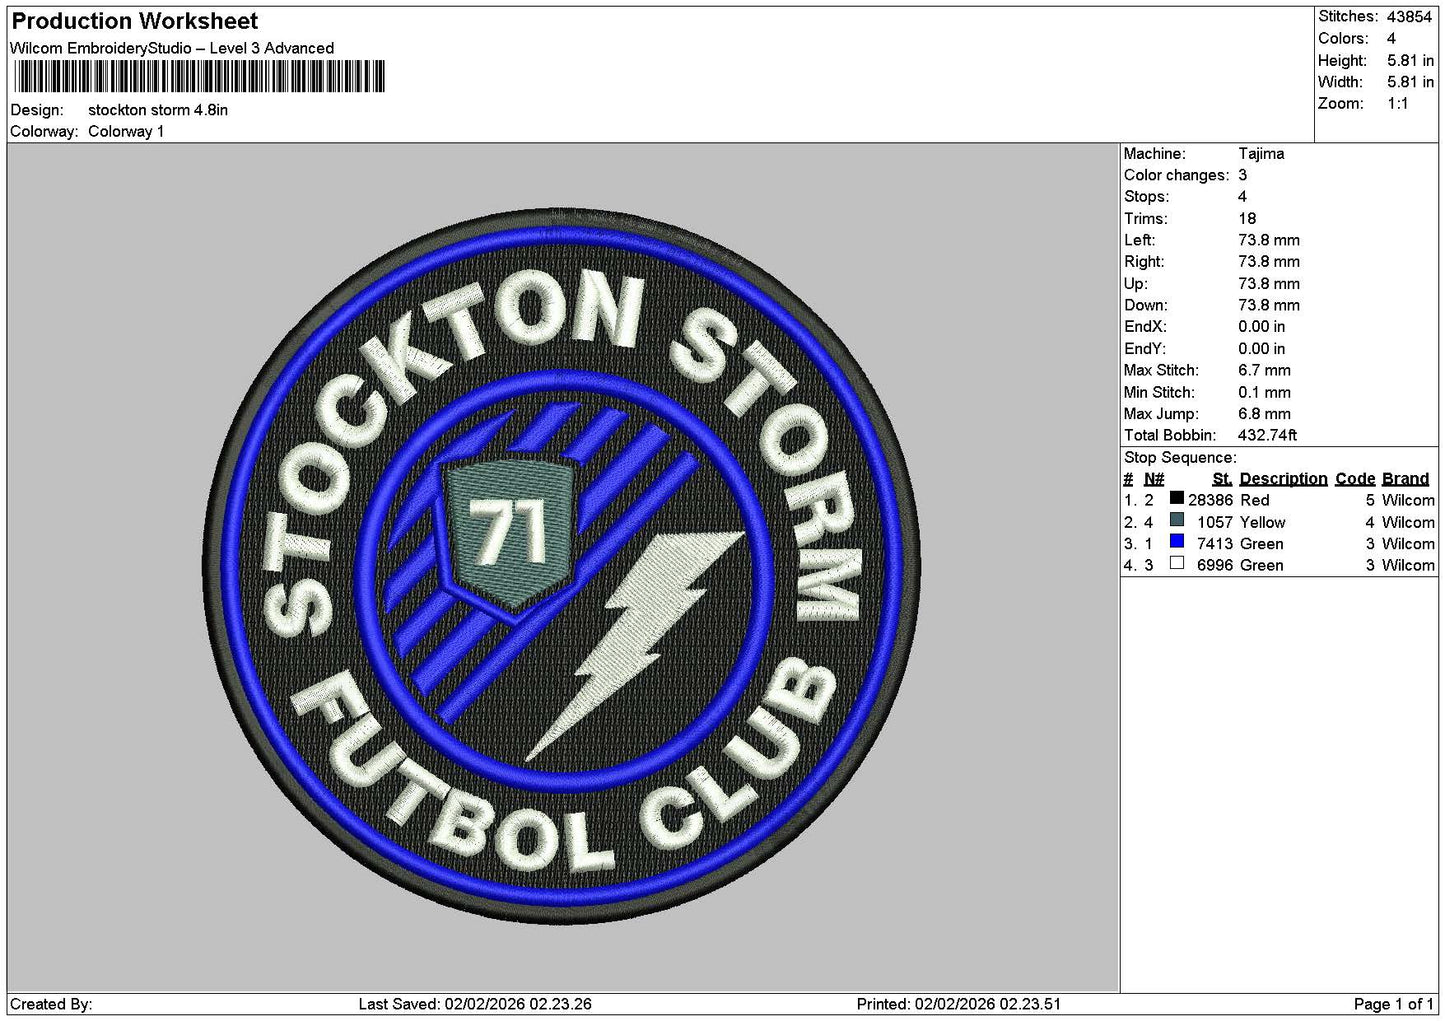The width and height of the screenshot is (1445, 1021).
Task: Click the blue swatch beside 7413 Green
Action: 1177,542
